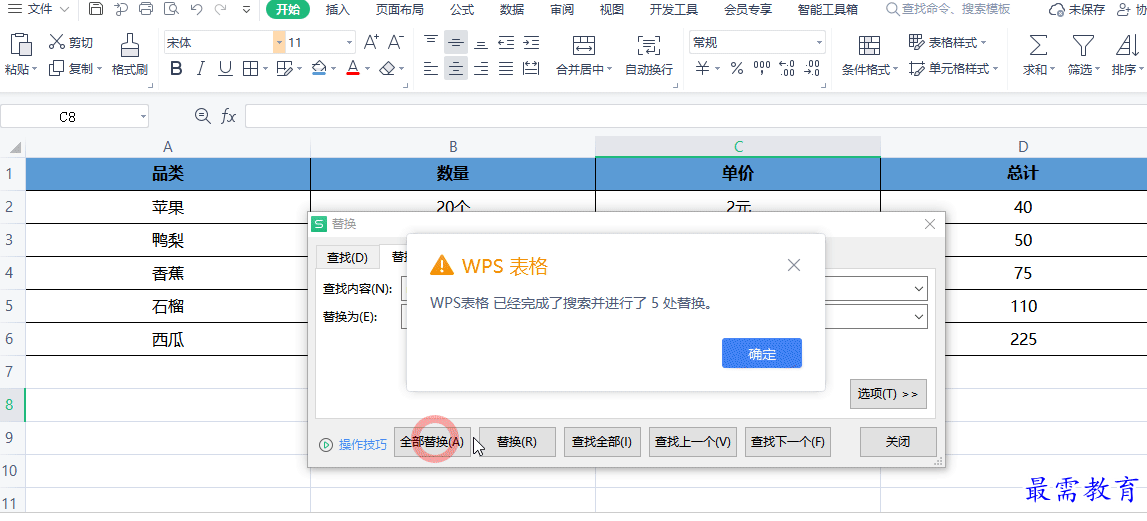Switch to the 页面布局 Page Layout tab
1147x521 pixels.
tap(399, 10)
